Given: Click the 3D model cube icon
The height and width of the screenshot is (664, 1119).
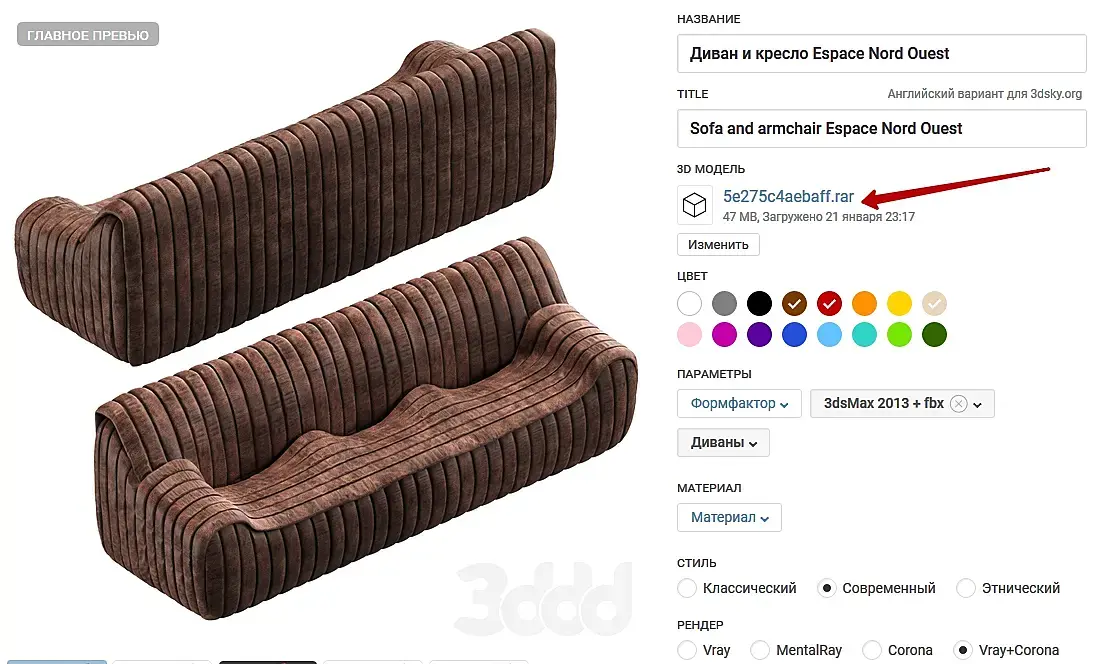Looking at the screenshot, I should pyautogui.click(x=694, y=205).
